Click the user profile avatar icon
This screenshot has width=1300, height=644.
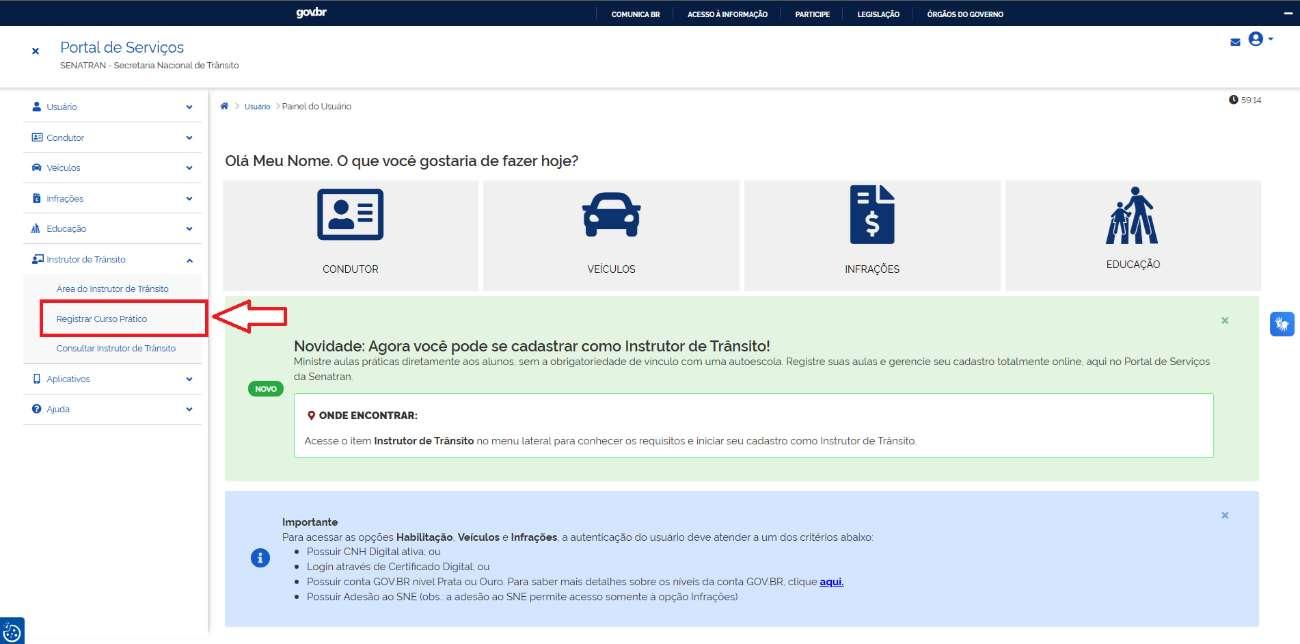[1255, 41]
